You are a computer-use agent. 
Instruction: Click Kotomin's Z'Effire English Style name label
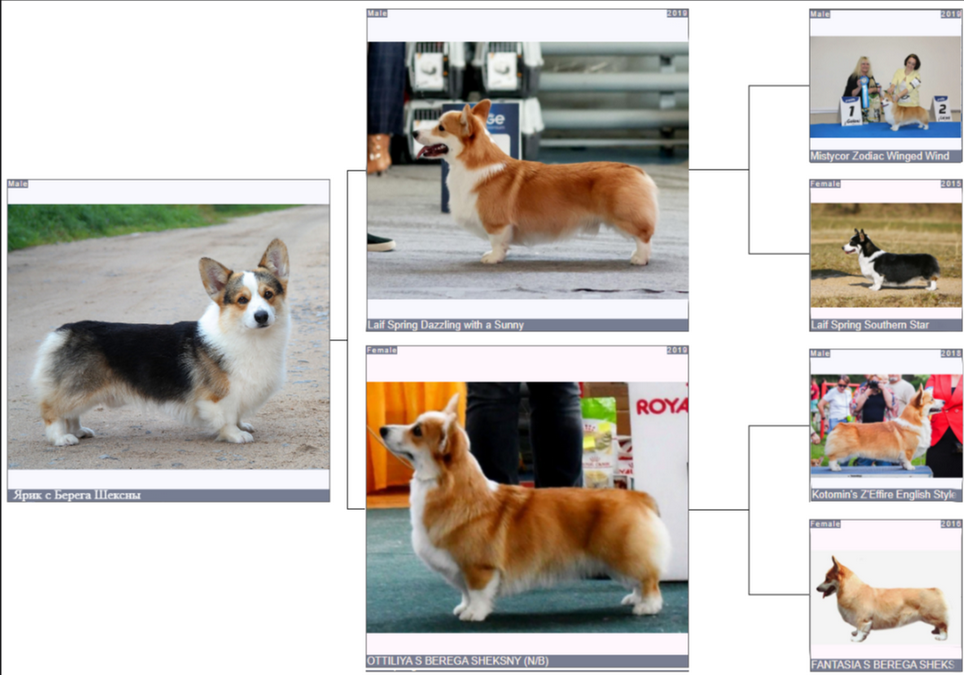[x=884, y=495]
